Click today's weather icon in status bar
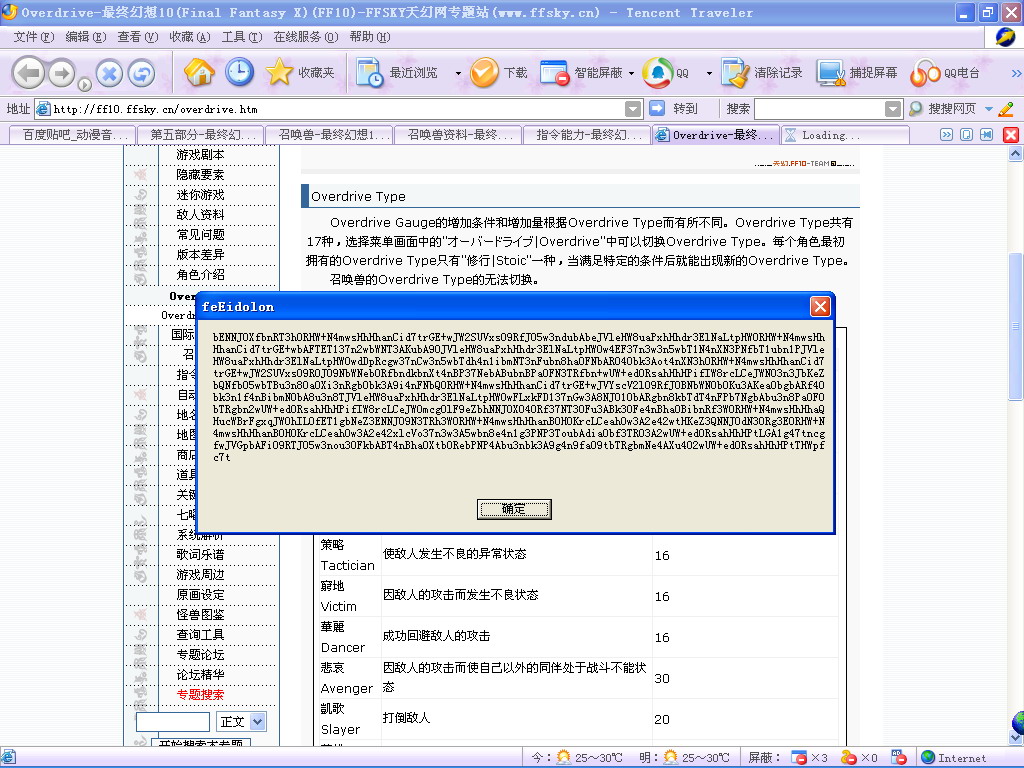Viewport: 1024px width, 768px height. [563, 758]
